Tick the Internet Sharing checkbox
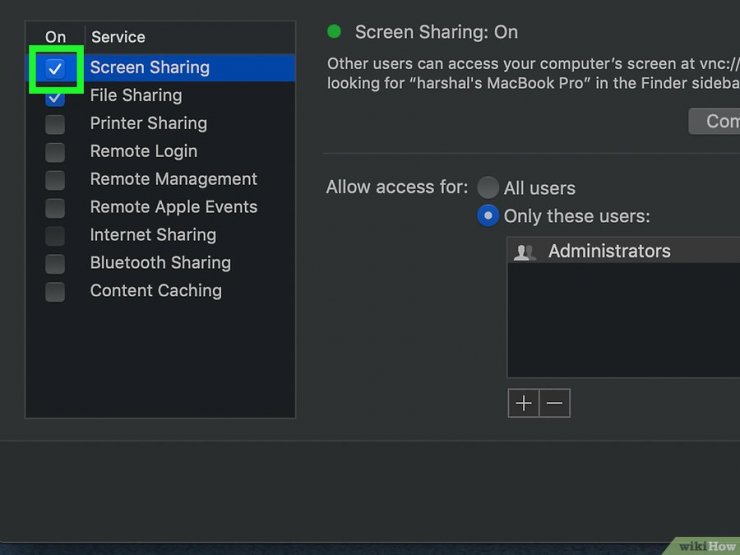The width and height of the screenshot is (740, 555). pyautogui.click(x=55, y=236)
